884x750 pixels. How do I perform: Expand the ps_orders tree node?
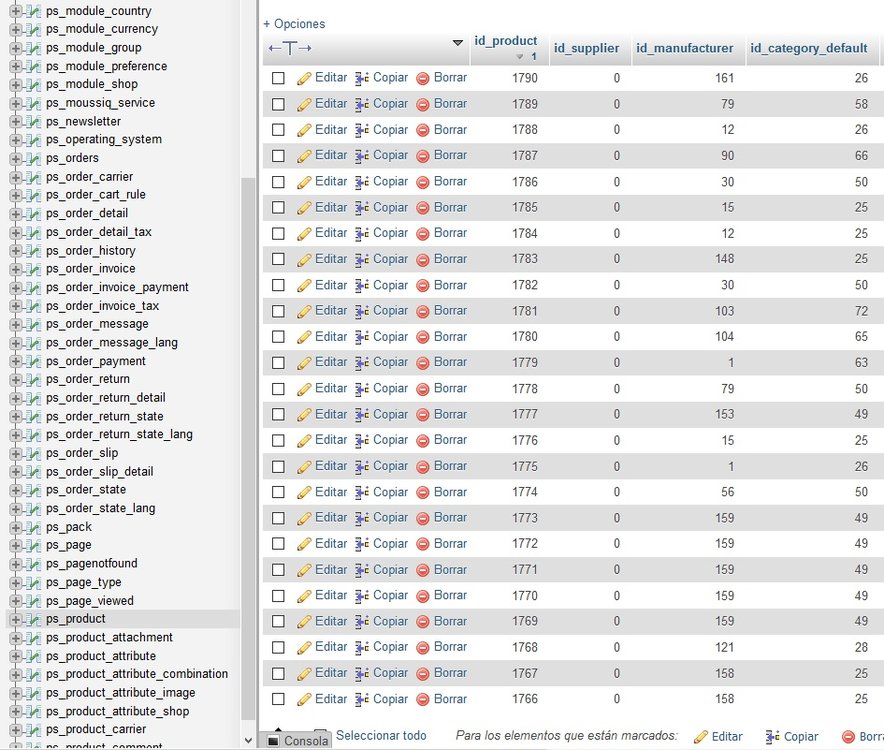[x=16, y=159]
